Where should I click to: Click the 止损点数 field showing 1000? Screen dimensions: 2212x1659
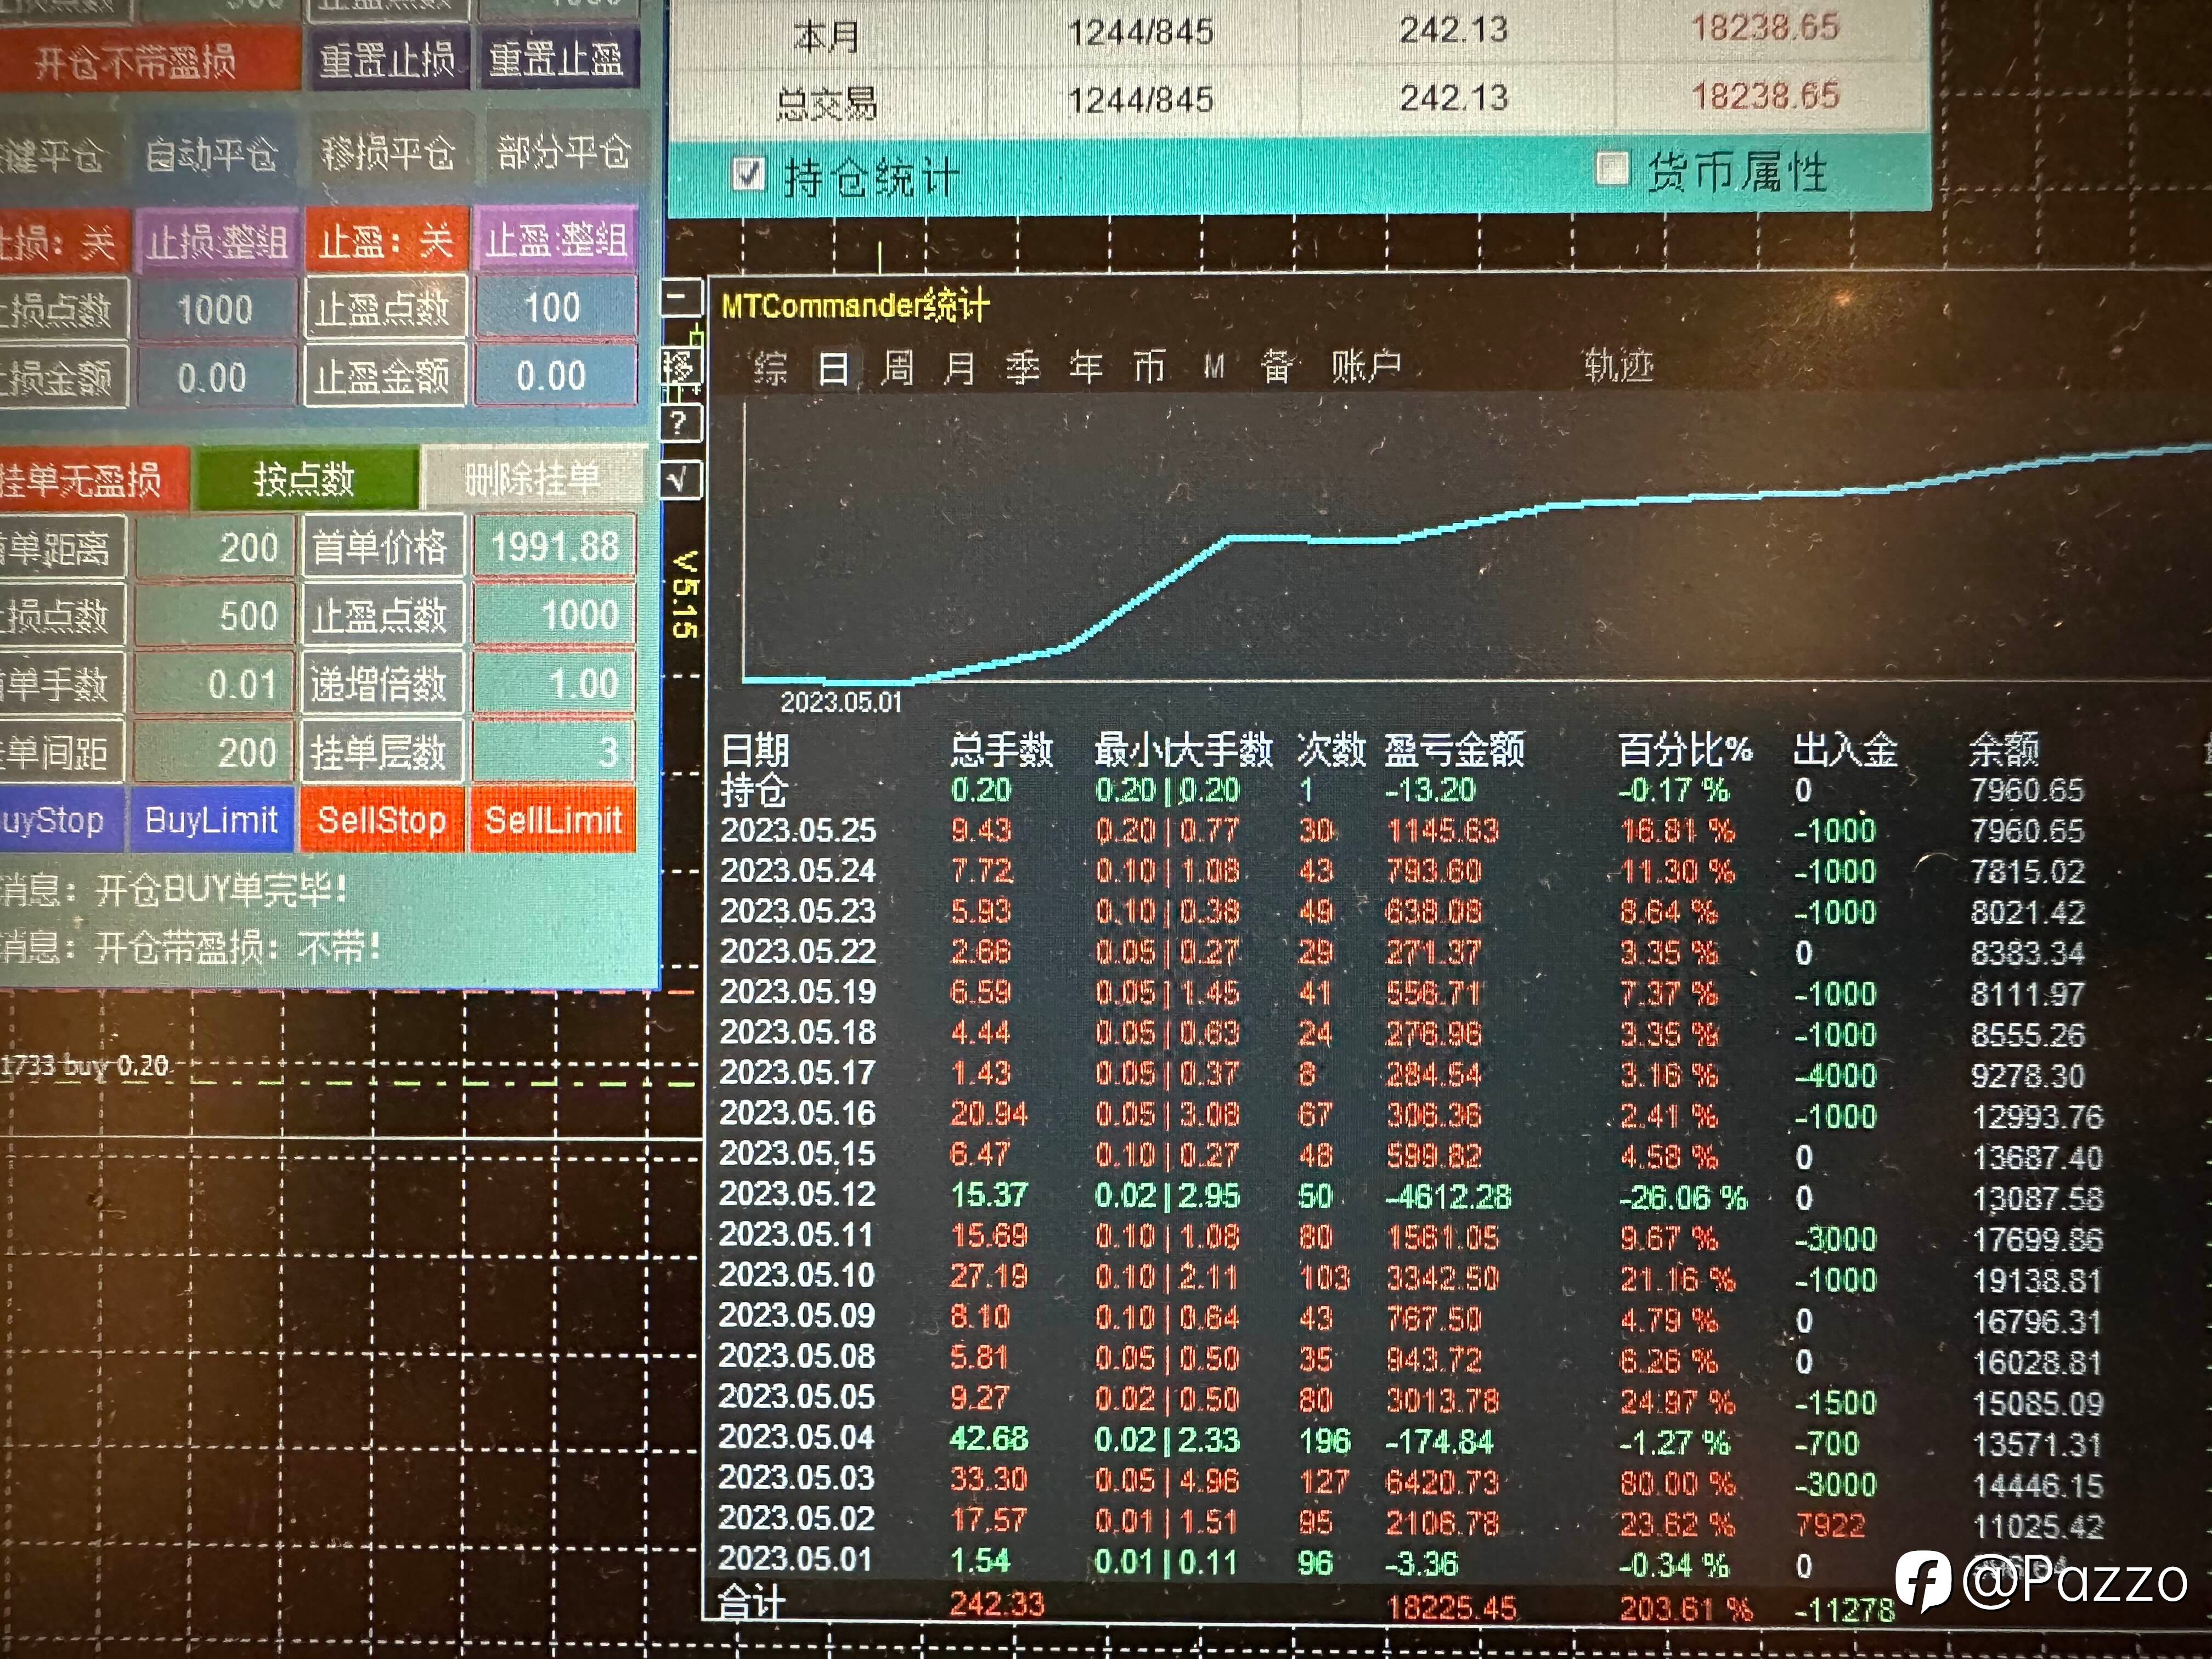coord(216,309)
